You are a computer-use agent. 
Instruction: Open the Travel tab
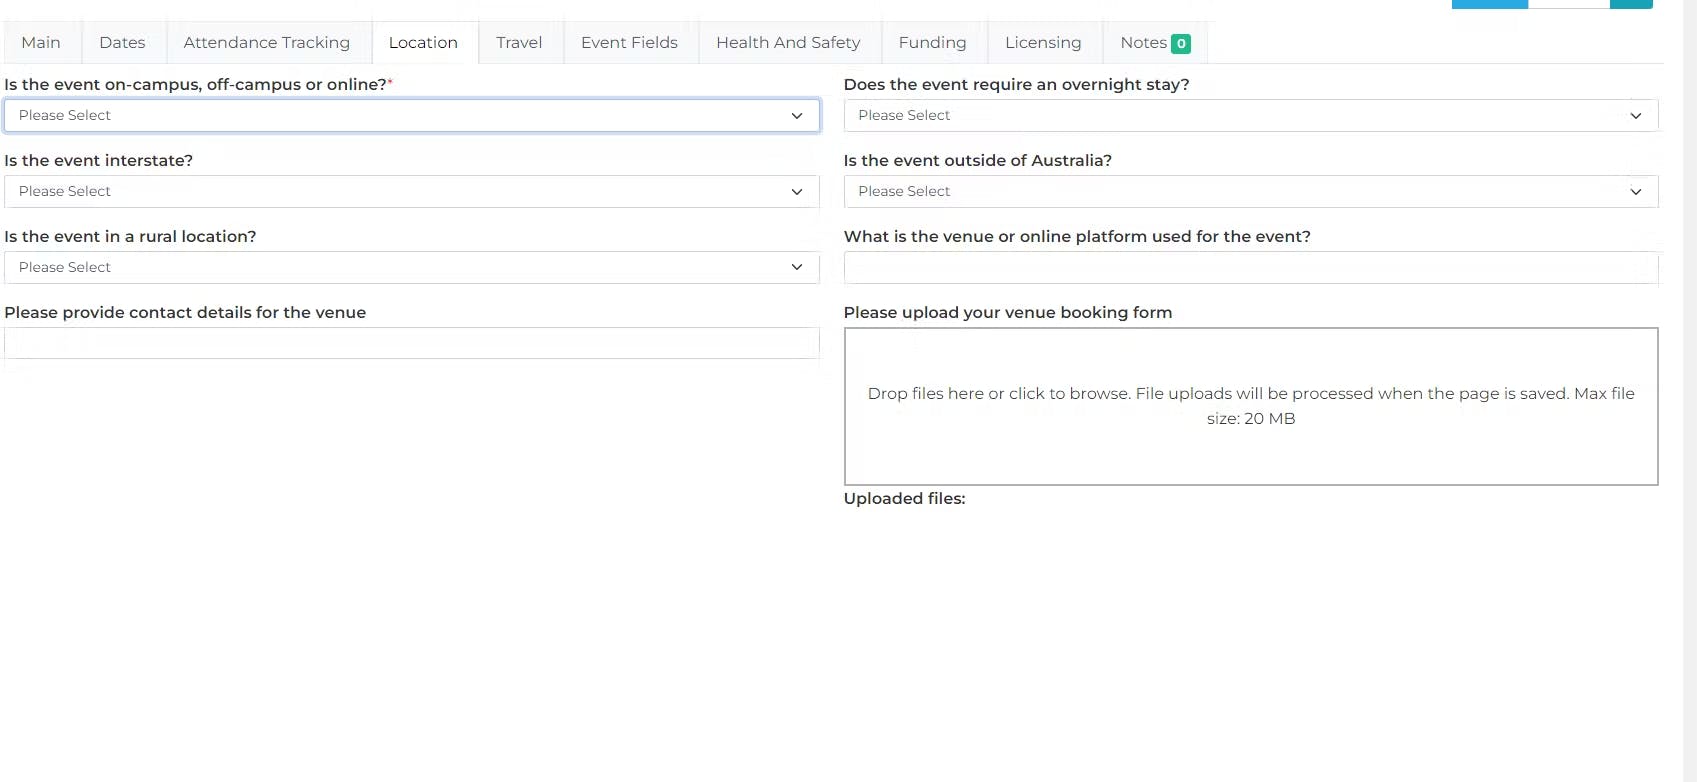519,42
